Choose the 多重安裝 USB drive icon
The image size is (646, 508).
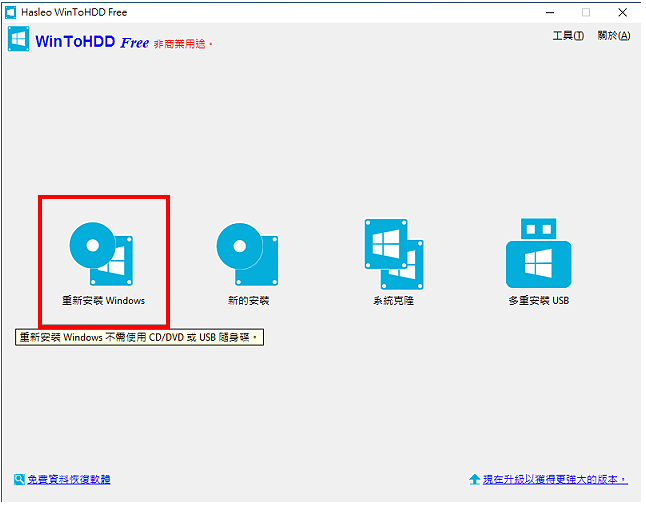click(x=538, y=253)
